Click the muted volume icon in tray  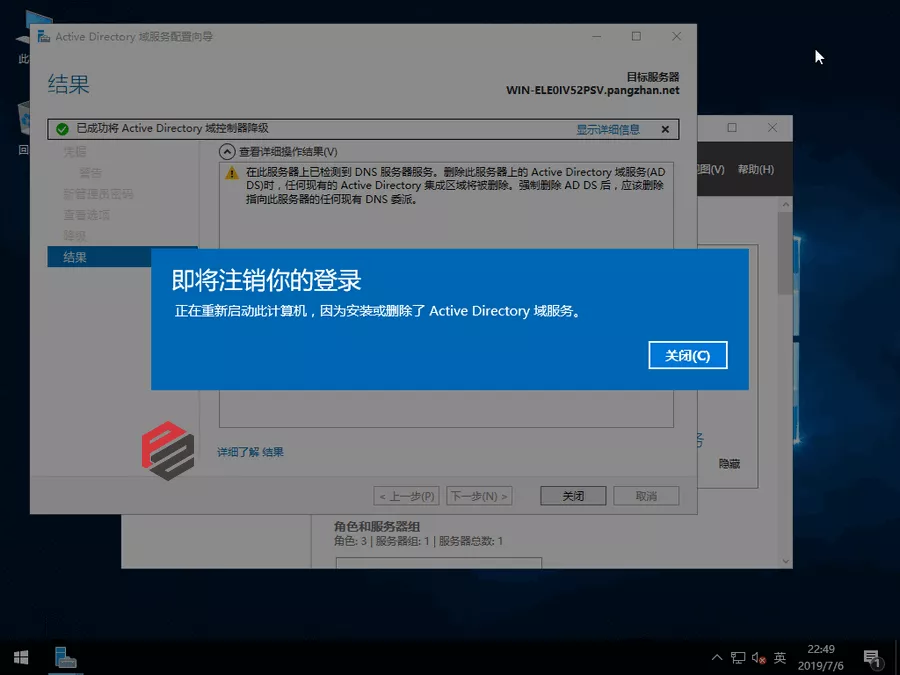tap(758, 658)
